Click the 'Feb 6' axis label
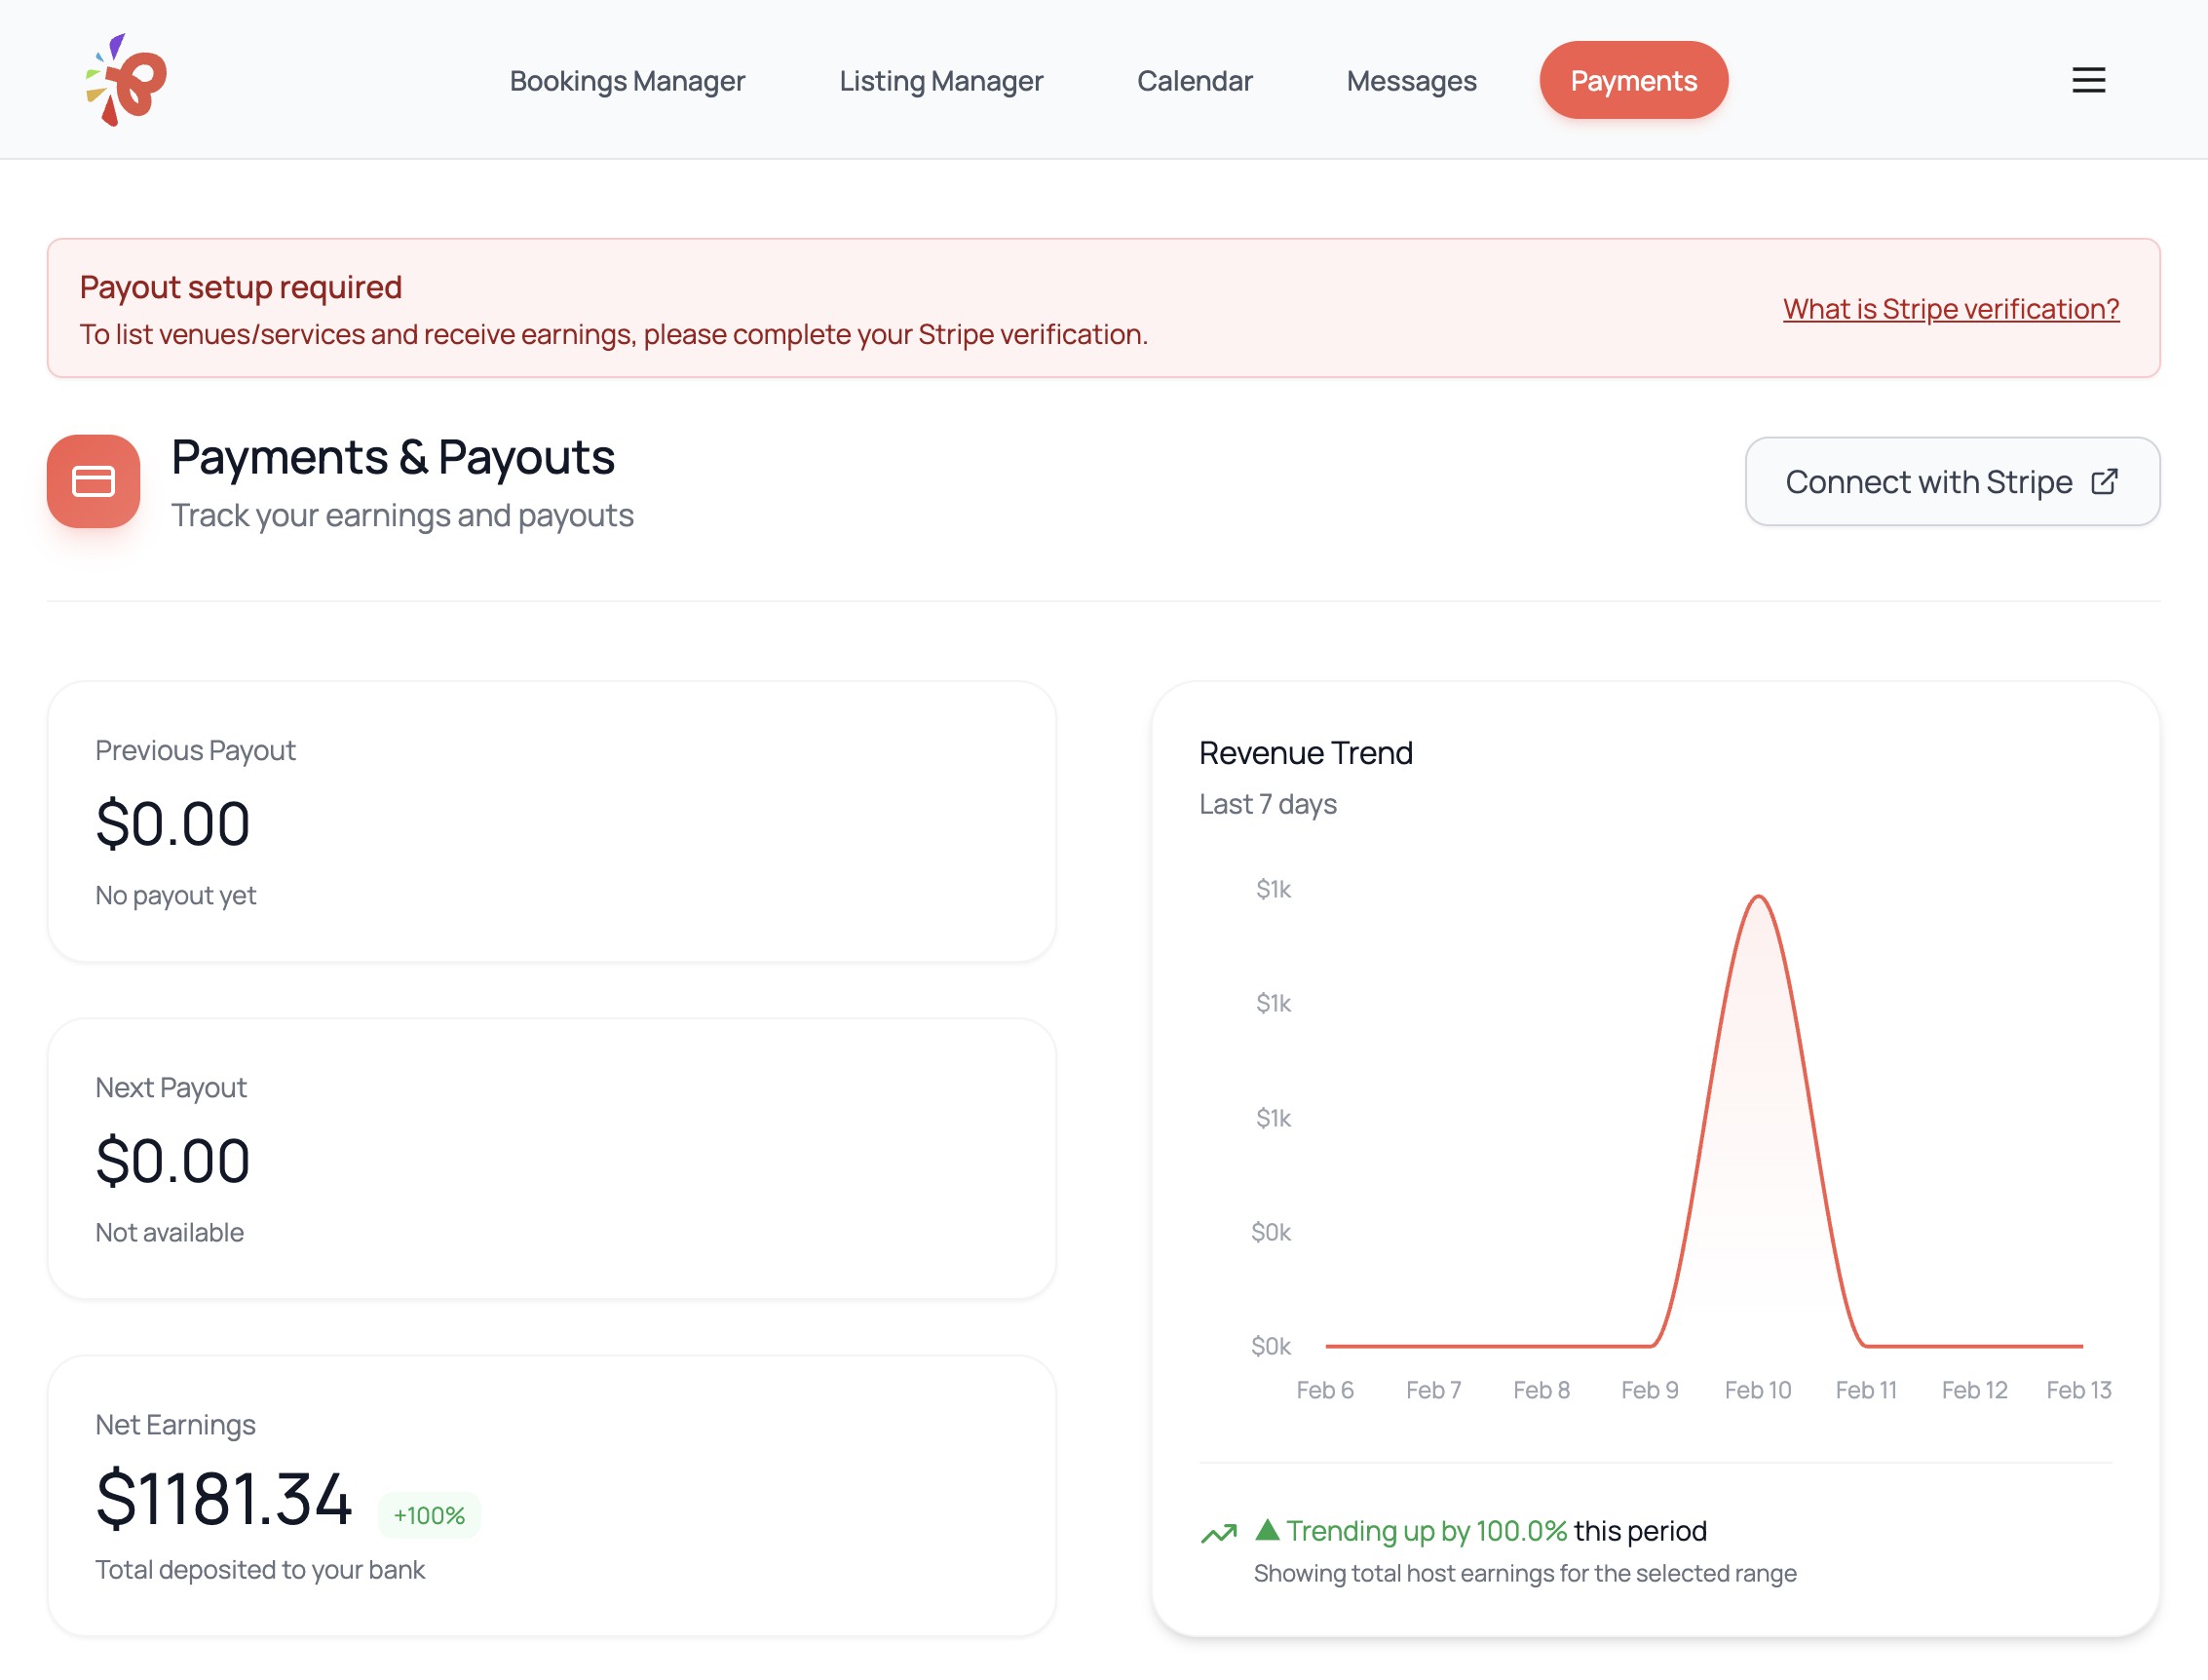The width and height of the screenshot is (2208, 1680). (x=1325, y=1390)
